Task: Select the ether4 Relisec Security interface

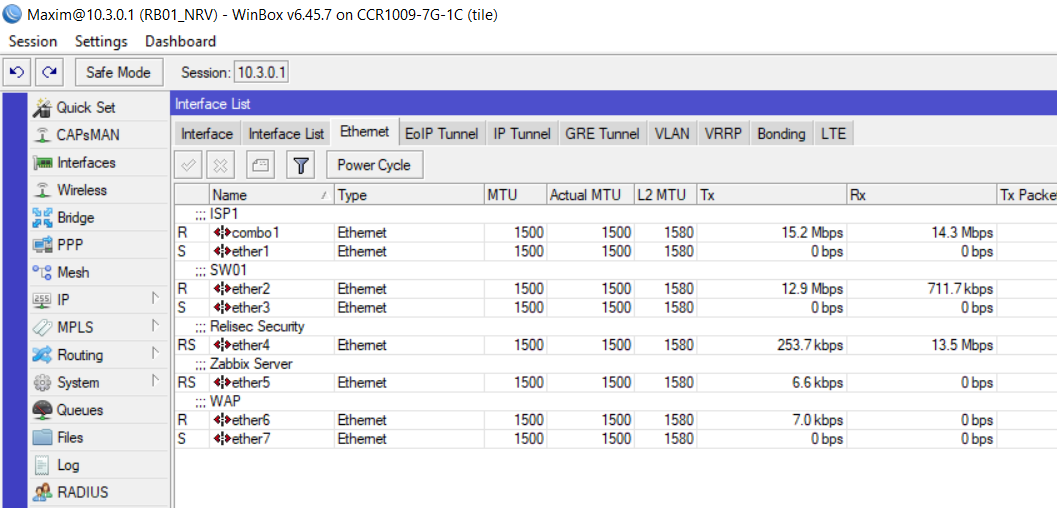Action: [250, 345]
